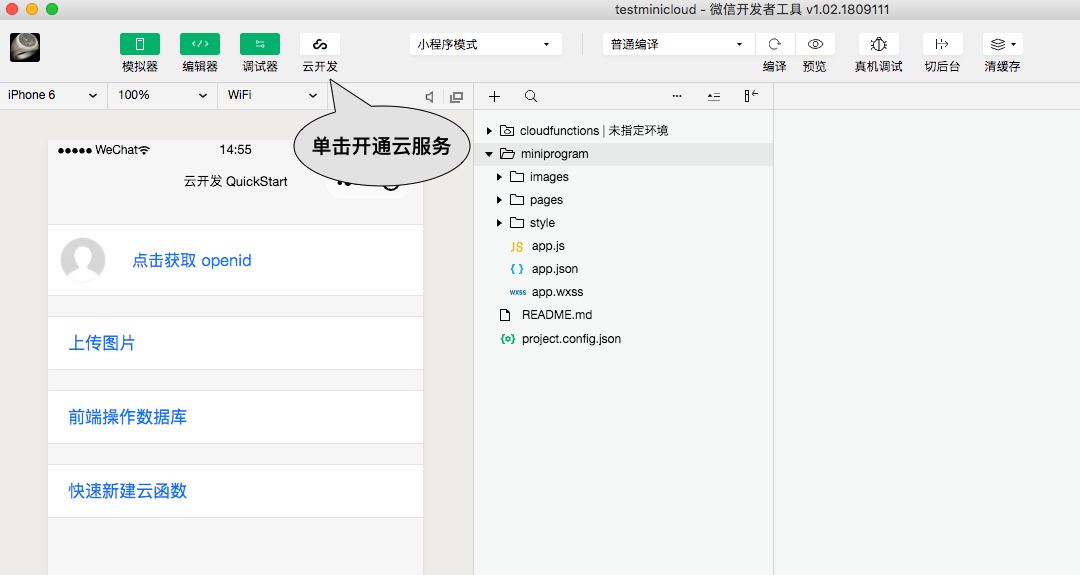Click 上传图片 in the simulator
The image size is (1080, 575).
tap(102, 343)
